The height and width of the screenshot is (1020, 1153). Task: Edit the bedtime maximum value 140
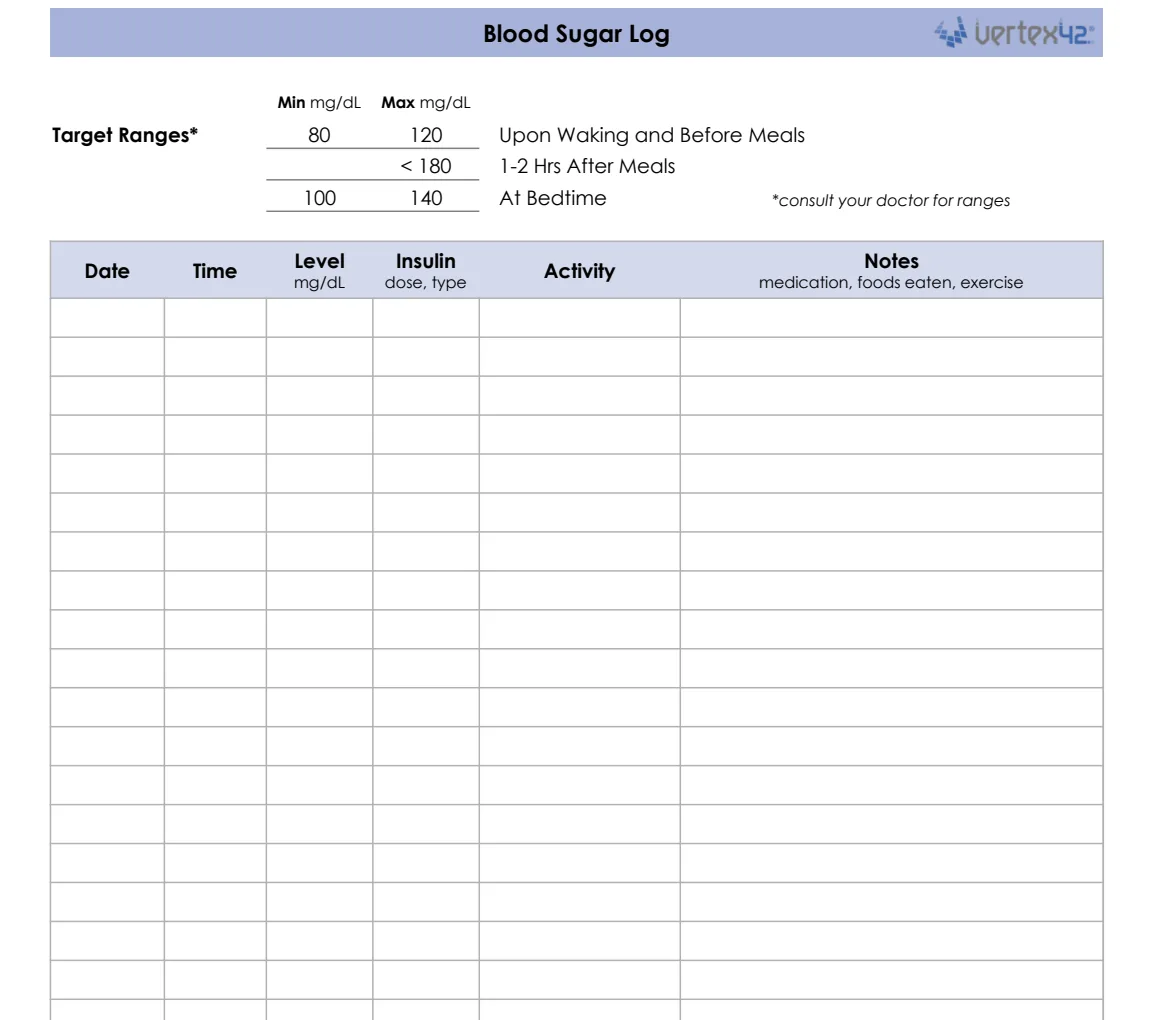click(x=426, y=198)
